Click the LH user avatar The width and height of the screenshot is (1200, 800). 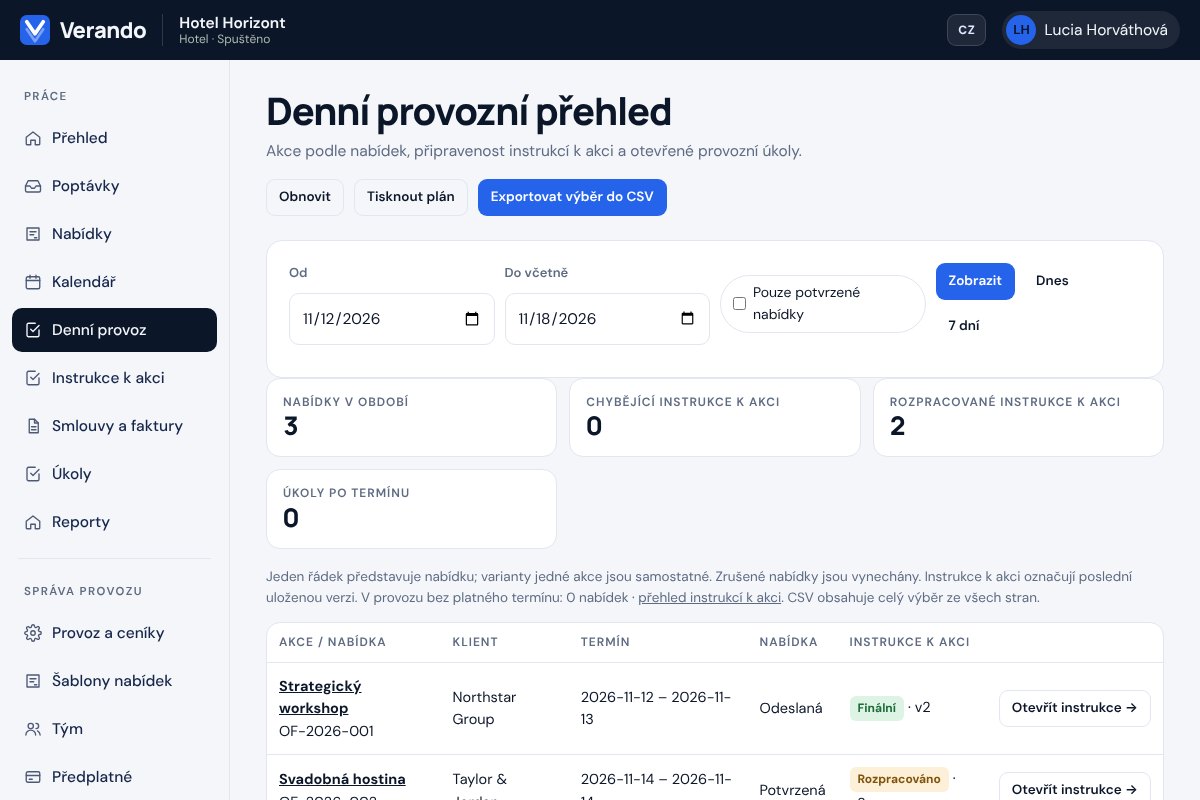1021,30
